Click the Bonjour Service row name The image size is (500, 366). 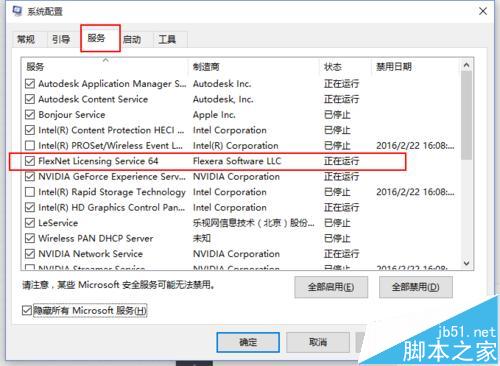click(x=72, y=115)
